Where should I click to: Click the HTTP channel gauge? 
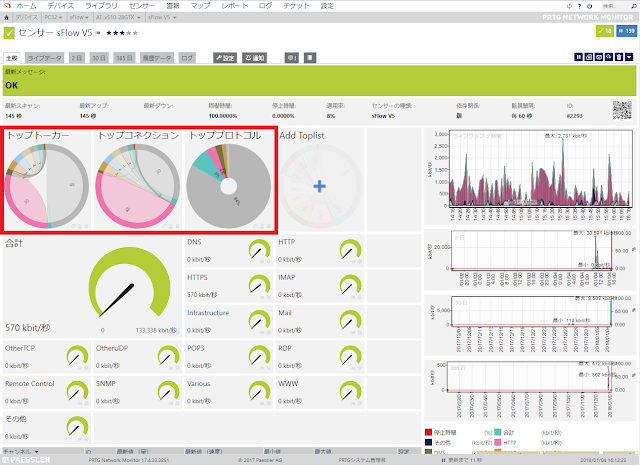point(351,249)
